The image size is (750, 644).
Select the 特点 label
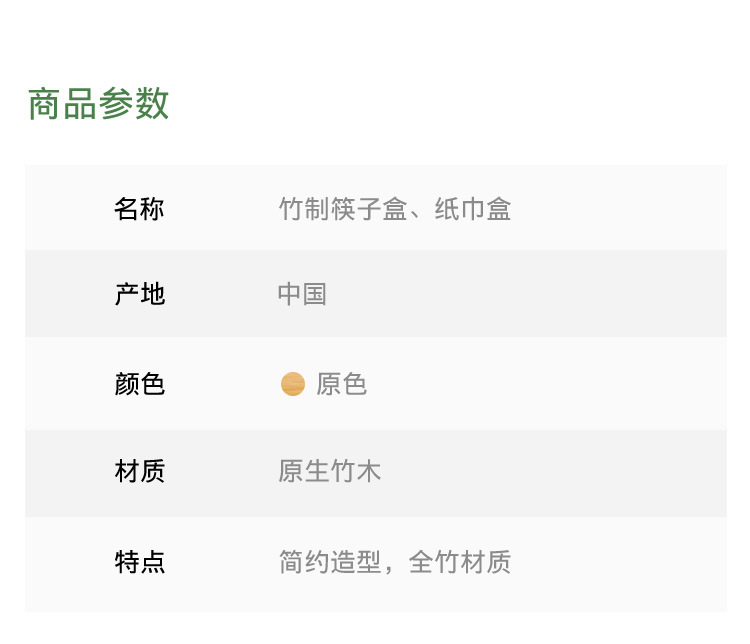click(x=139, y=562)
